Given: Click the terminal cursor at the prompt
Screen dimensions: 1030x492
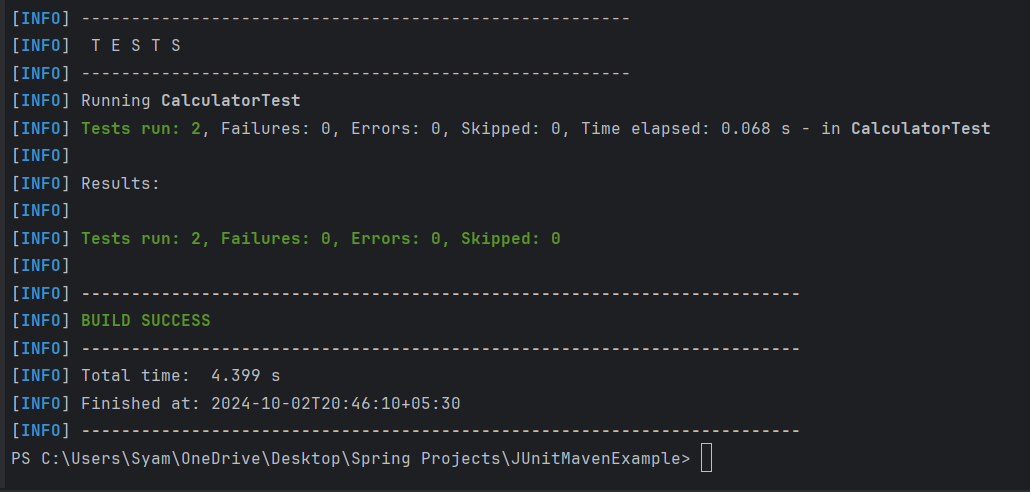Looking at the screenshot, I should [x=707, y=459].
